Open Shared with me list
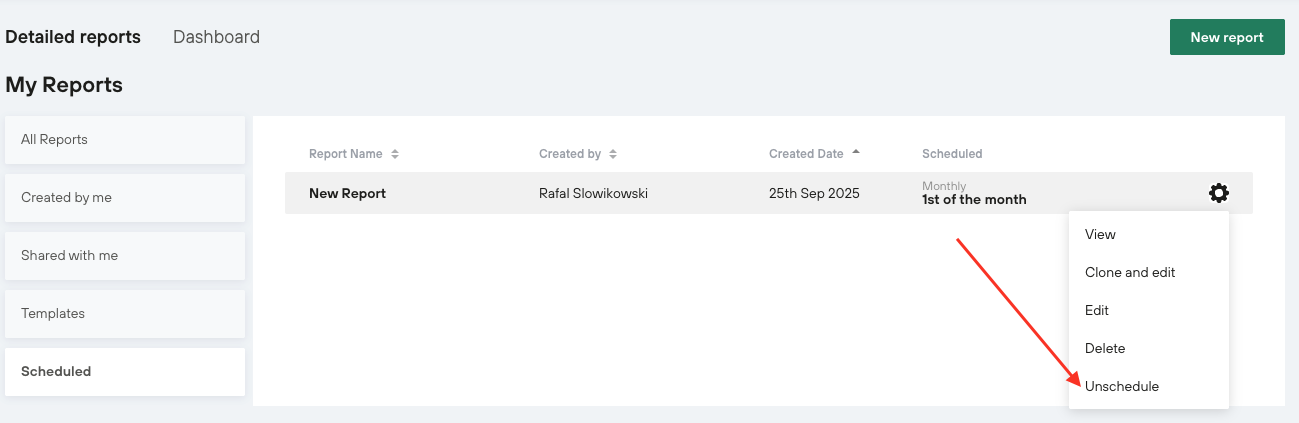 124,256
